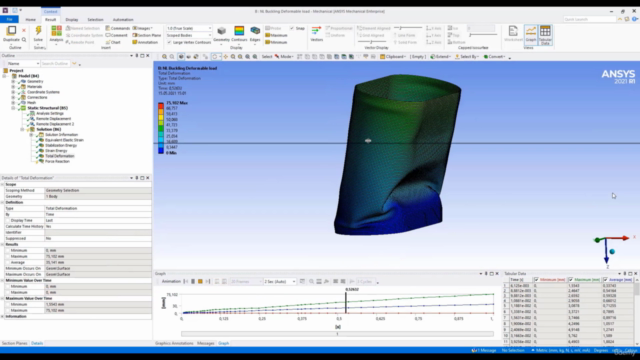The width and height of the screenshot is (640, 360).
Task: Click the time marker on the graph
Action: pyautogui.click(x=346, y=302)
